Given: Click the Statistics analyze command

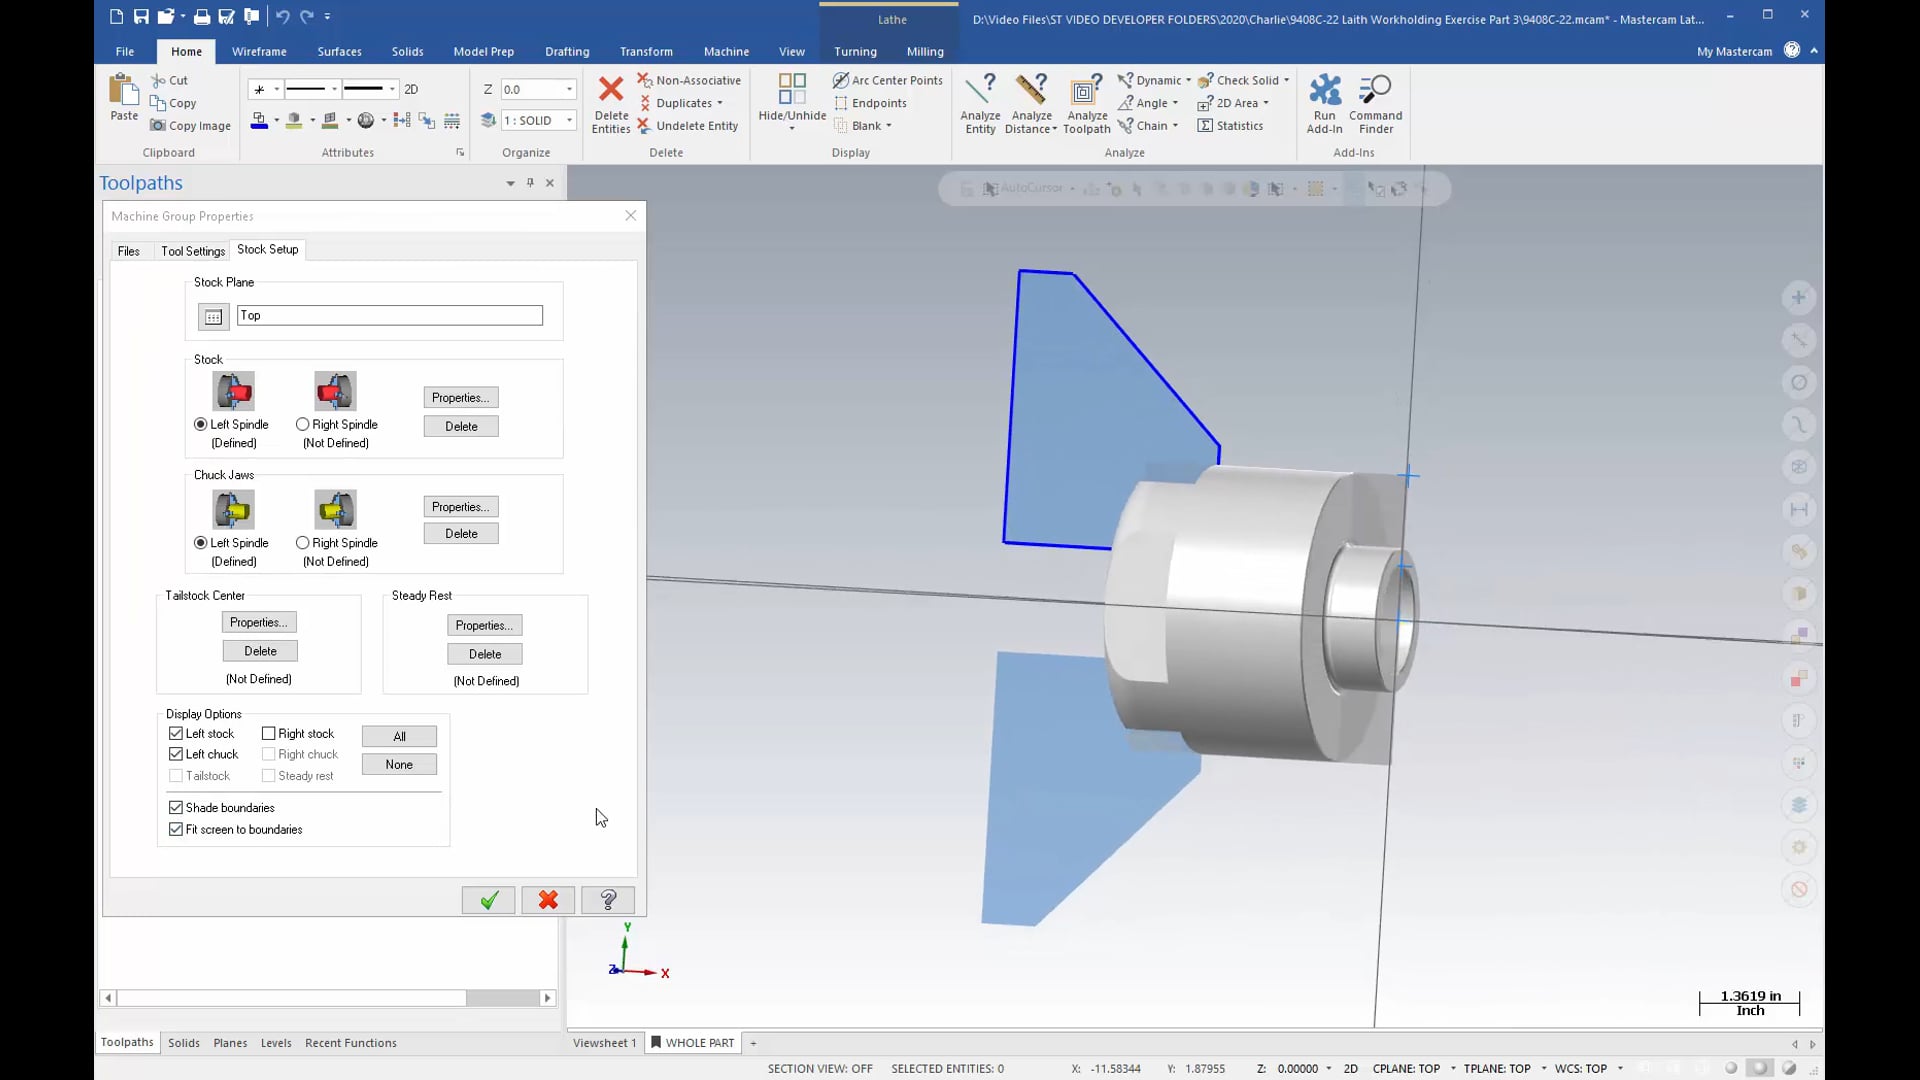Looking at the screenshot, I should coord(1230,126).
